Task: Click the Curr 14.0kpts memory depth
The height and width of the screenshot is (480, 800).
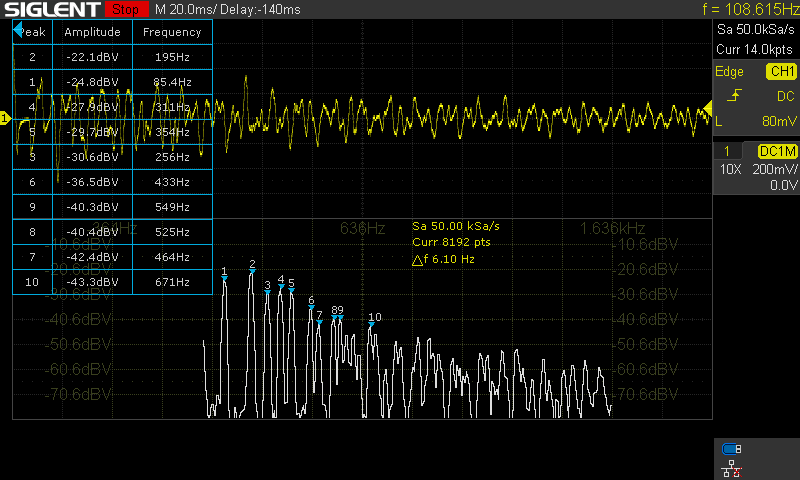Action: coord(754,49)
